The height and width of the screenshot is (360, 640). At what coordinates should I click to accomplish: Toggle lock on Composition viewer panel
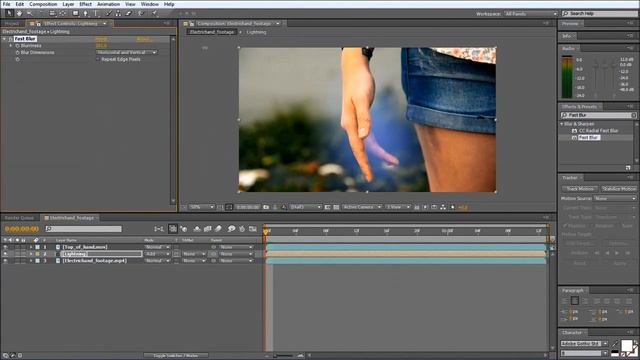click(192, 24)
